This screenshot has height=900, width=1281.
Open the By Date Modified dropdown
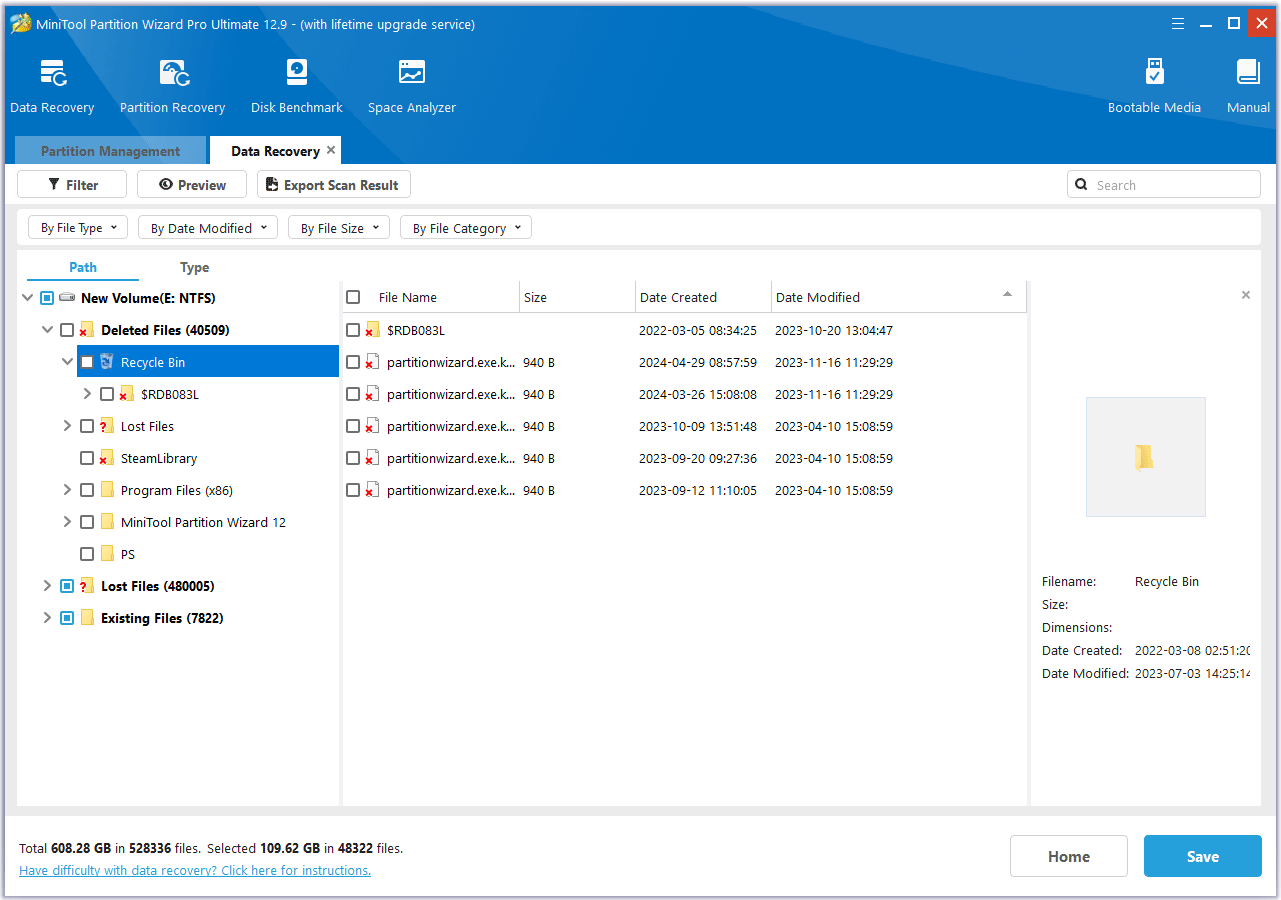[x=208, y=228]
